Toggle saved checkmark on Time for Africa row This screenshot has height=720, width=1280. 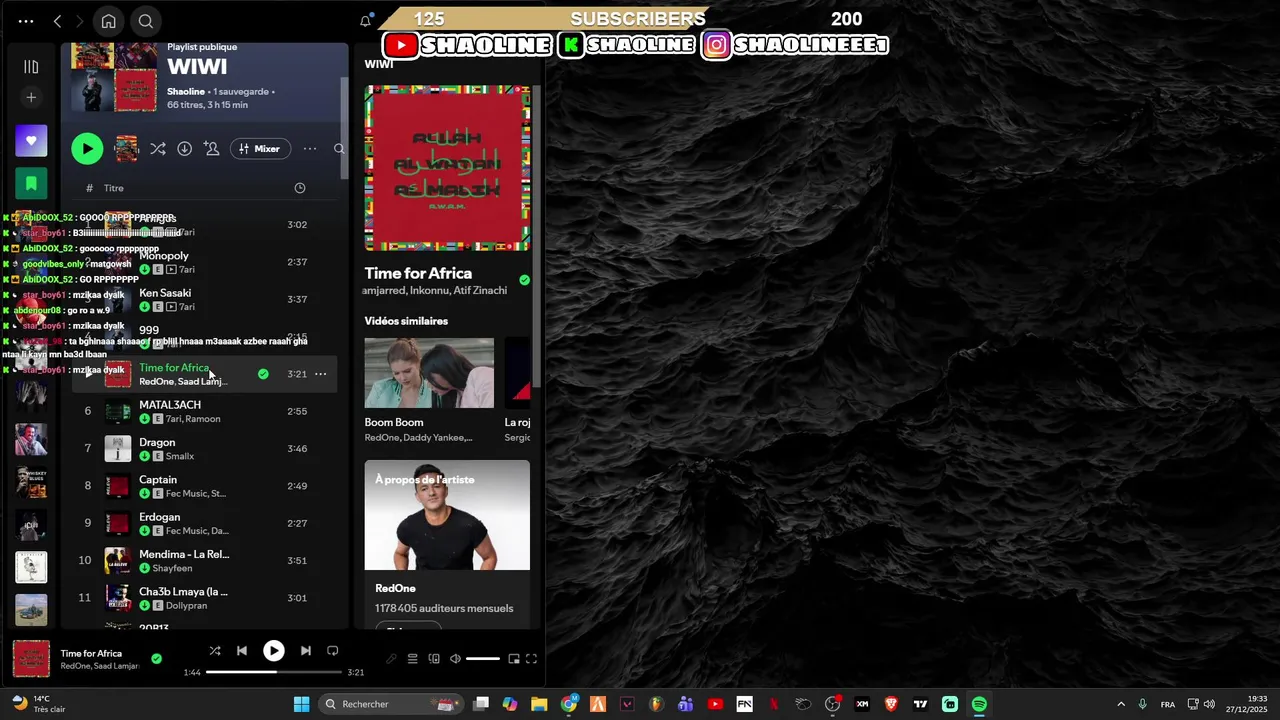pos(263,374)
